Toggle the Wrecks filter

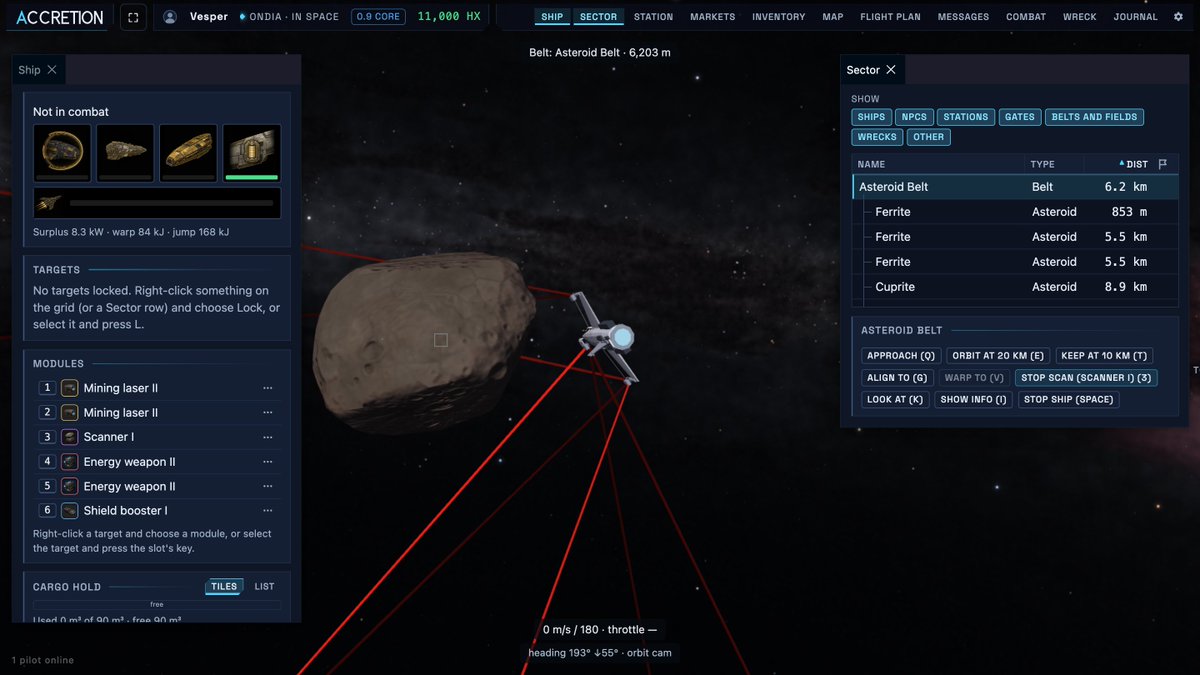click(x=877, y=137)
